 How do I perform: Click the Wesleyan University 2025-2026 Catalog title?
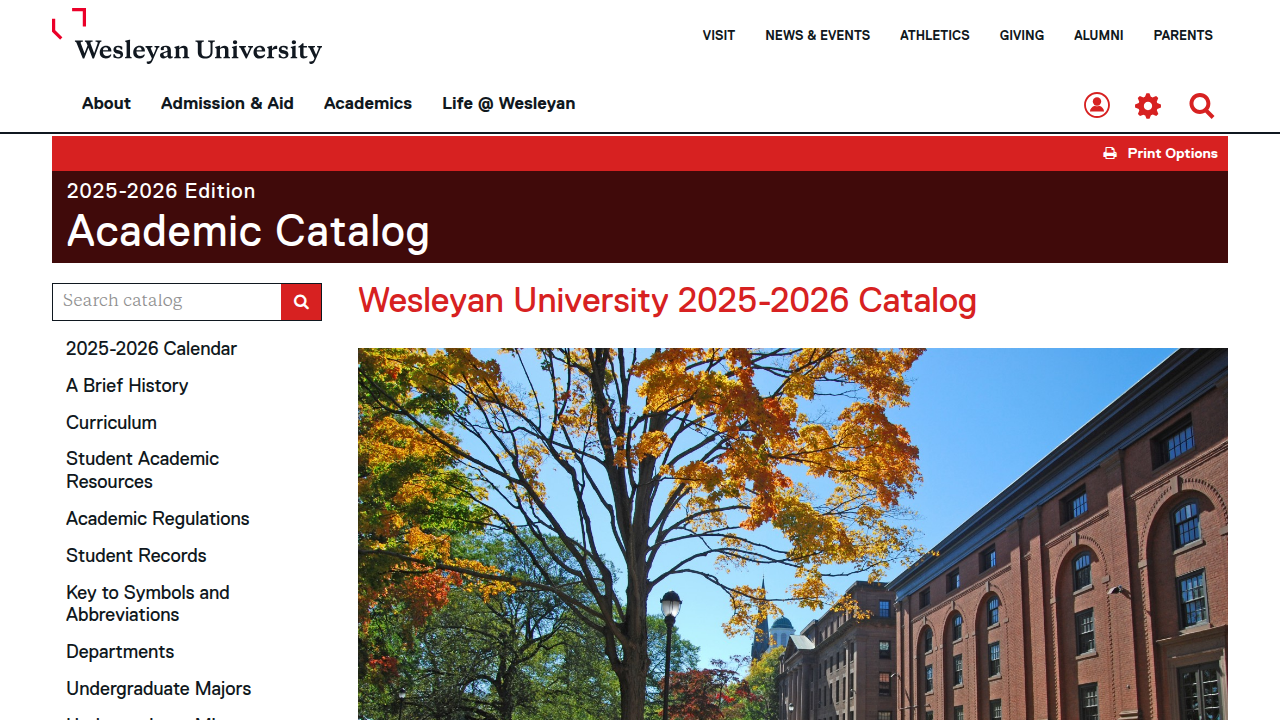click(x=667, y=300)
